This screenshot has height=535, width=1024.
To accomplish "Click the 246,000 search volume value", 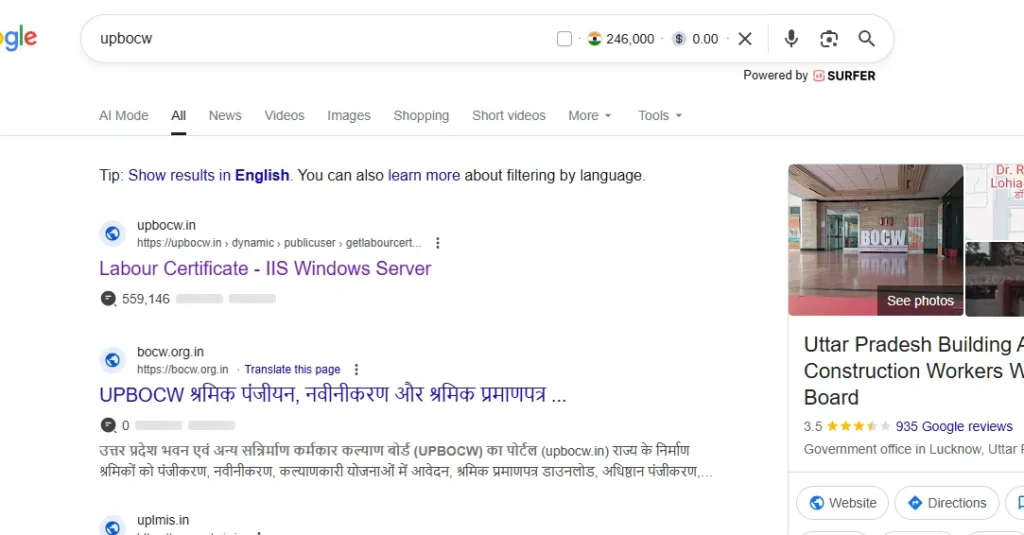I will click(x=630, y=39).
